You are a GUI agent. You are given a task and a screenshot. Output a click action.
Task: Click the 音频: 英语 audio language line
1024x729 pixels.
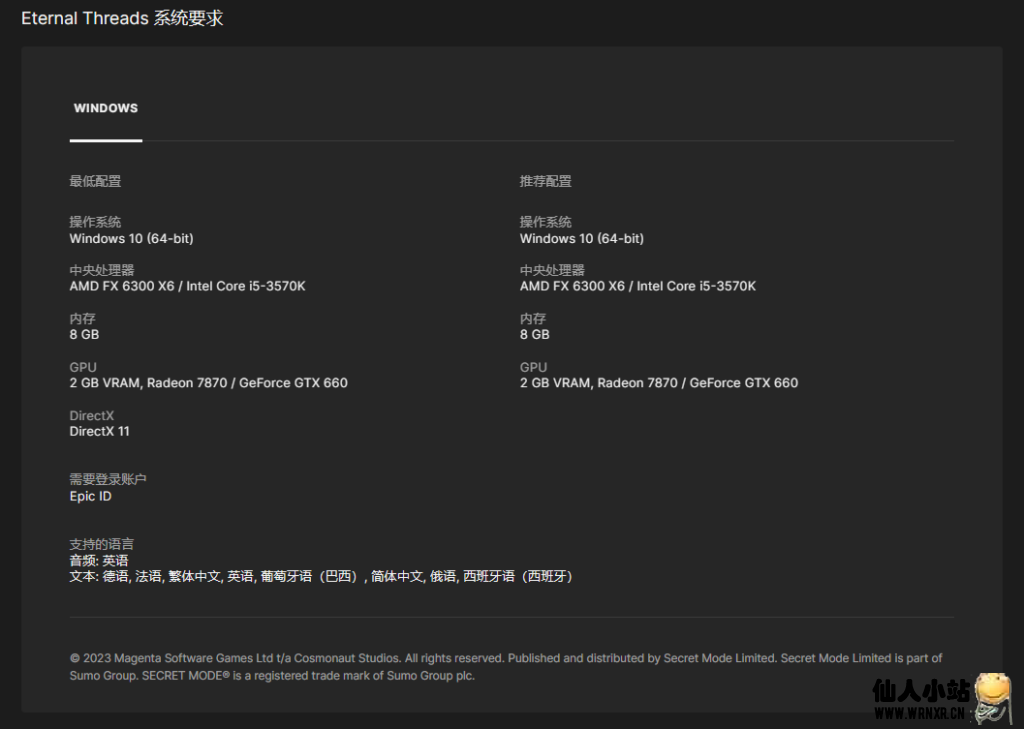99,561
